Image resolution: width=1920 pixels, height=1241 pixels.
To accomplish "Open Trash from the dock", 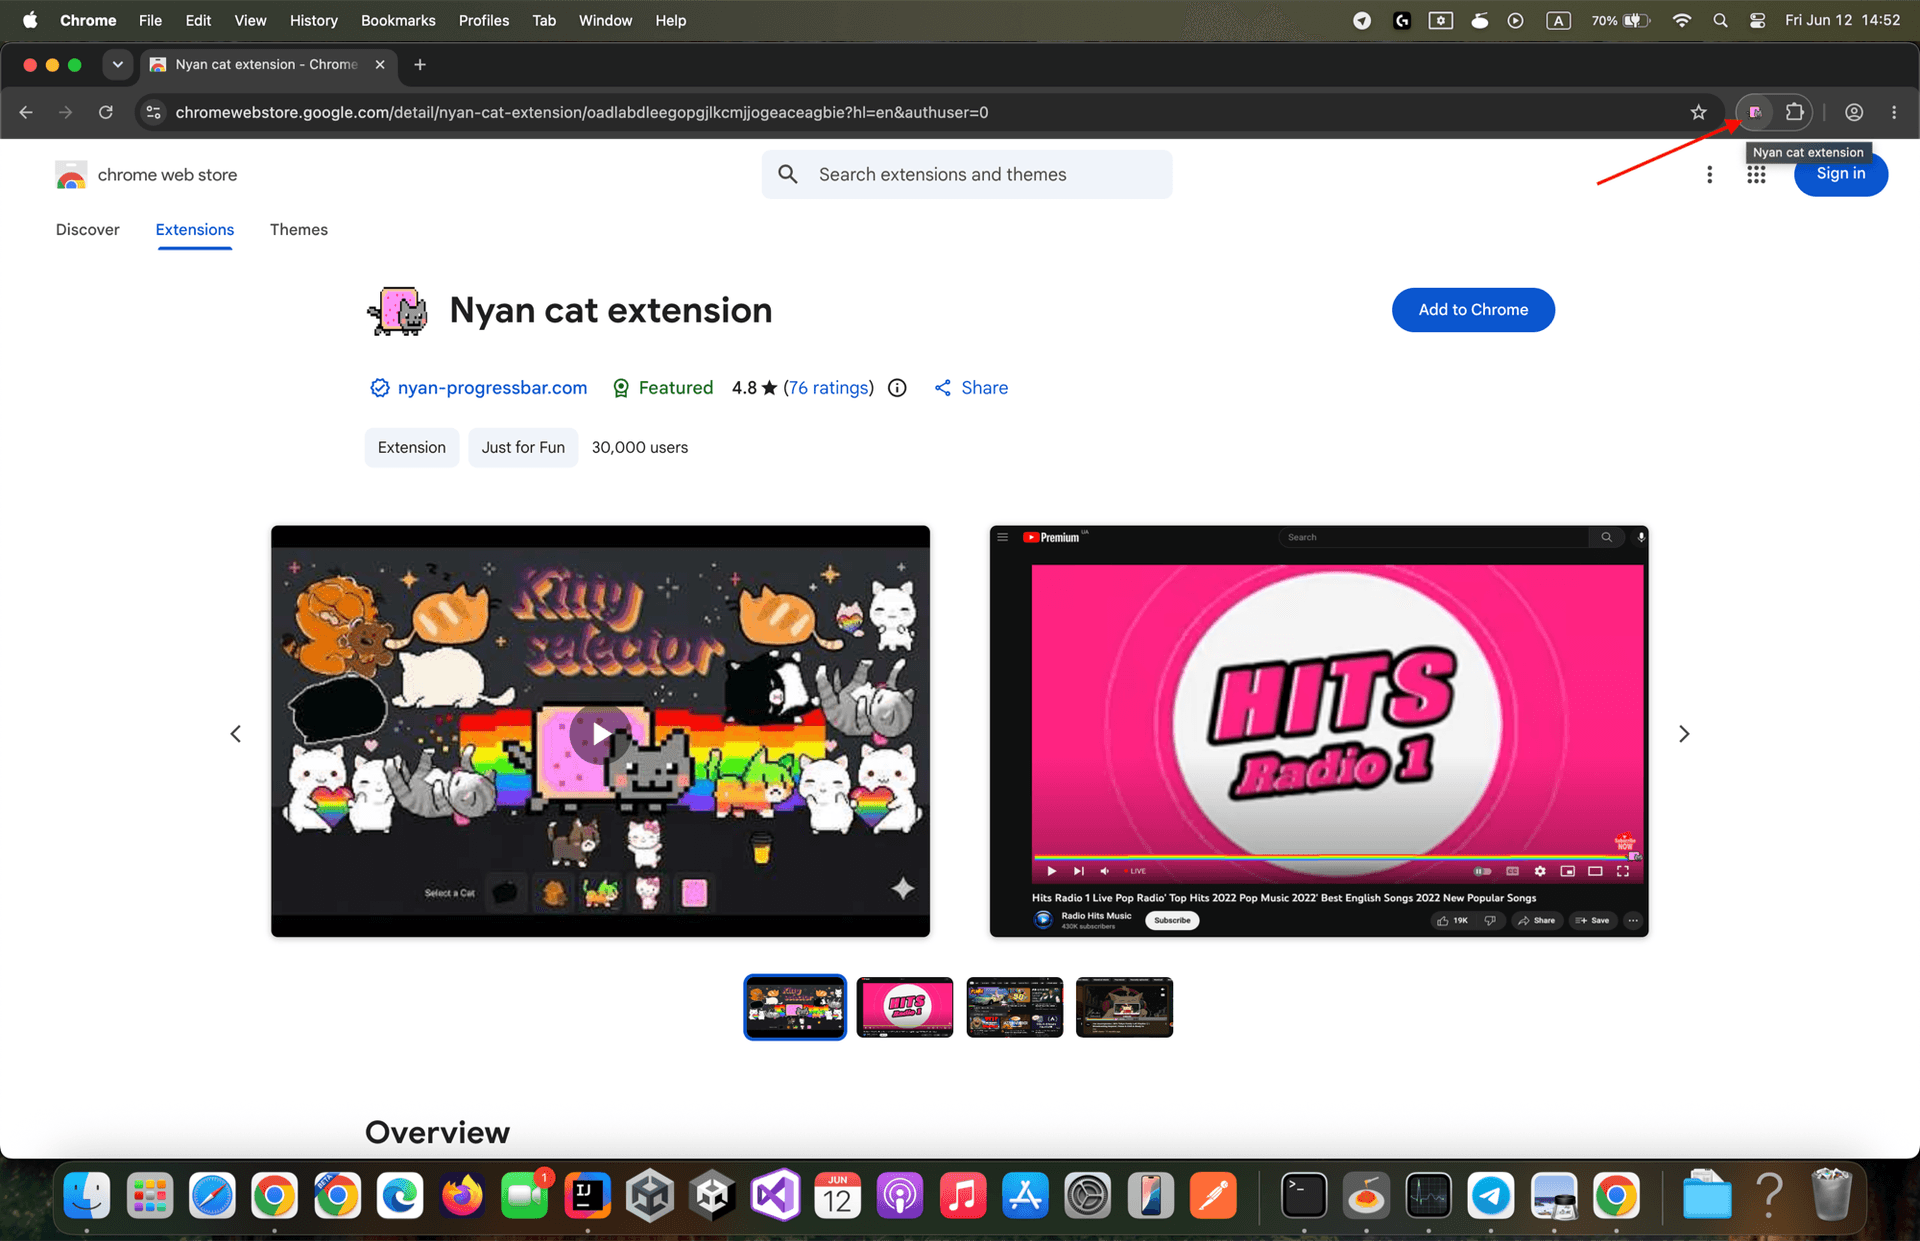I will coord(1831,1195).
